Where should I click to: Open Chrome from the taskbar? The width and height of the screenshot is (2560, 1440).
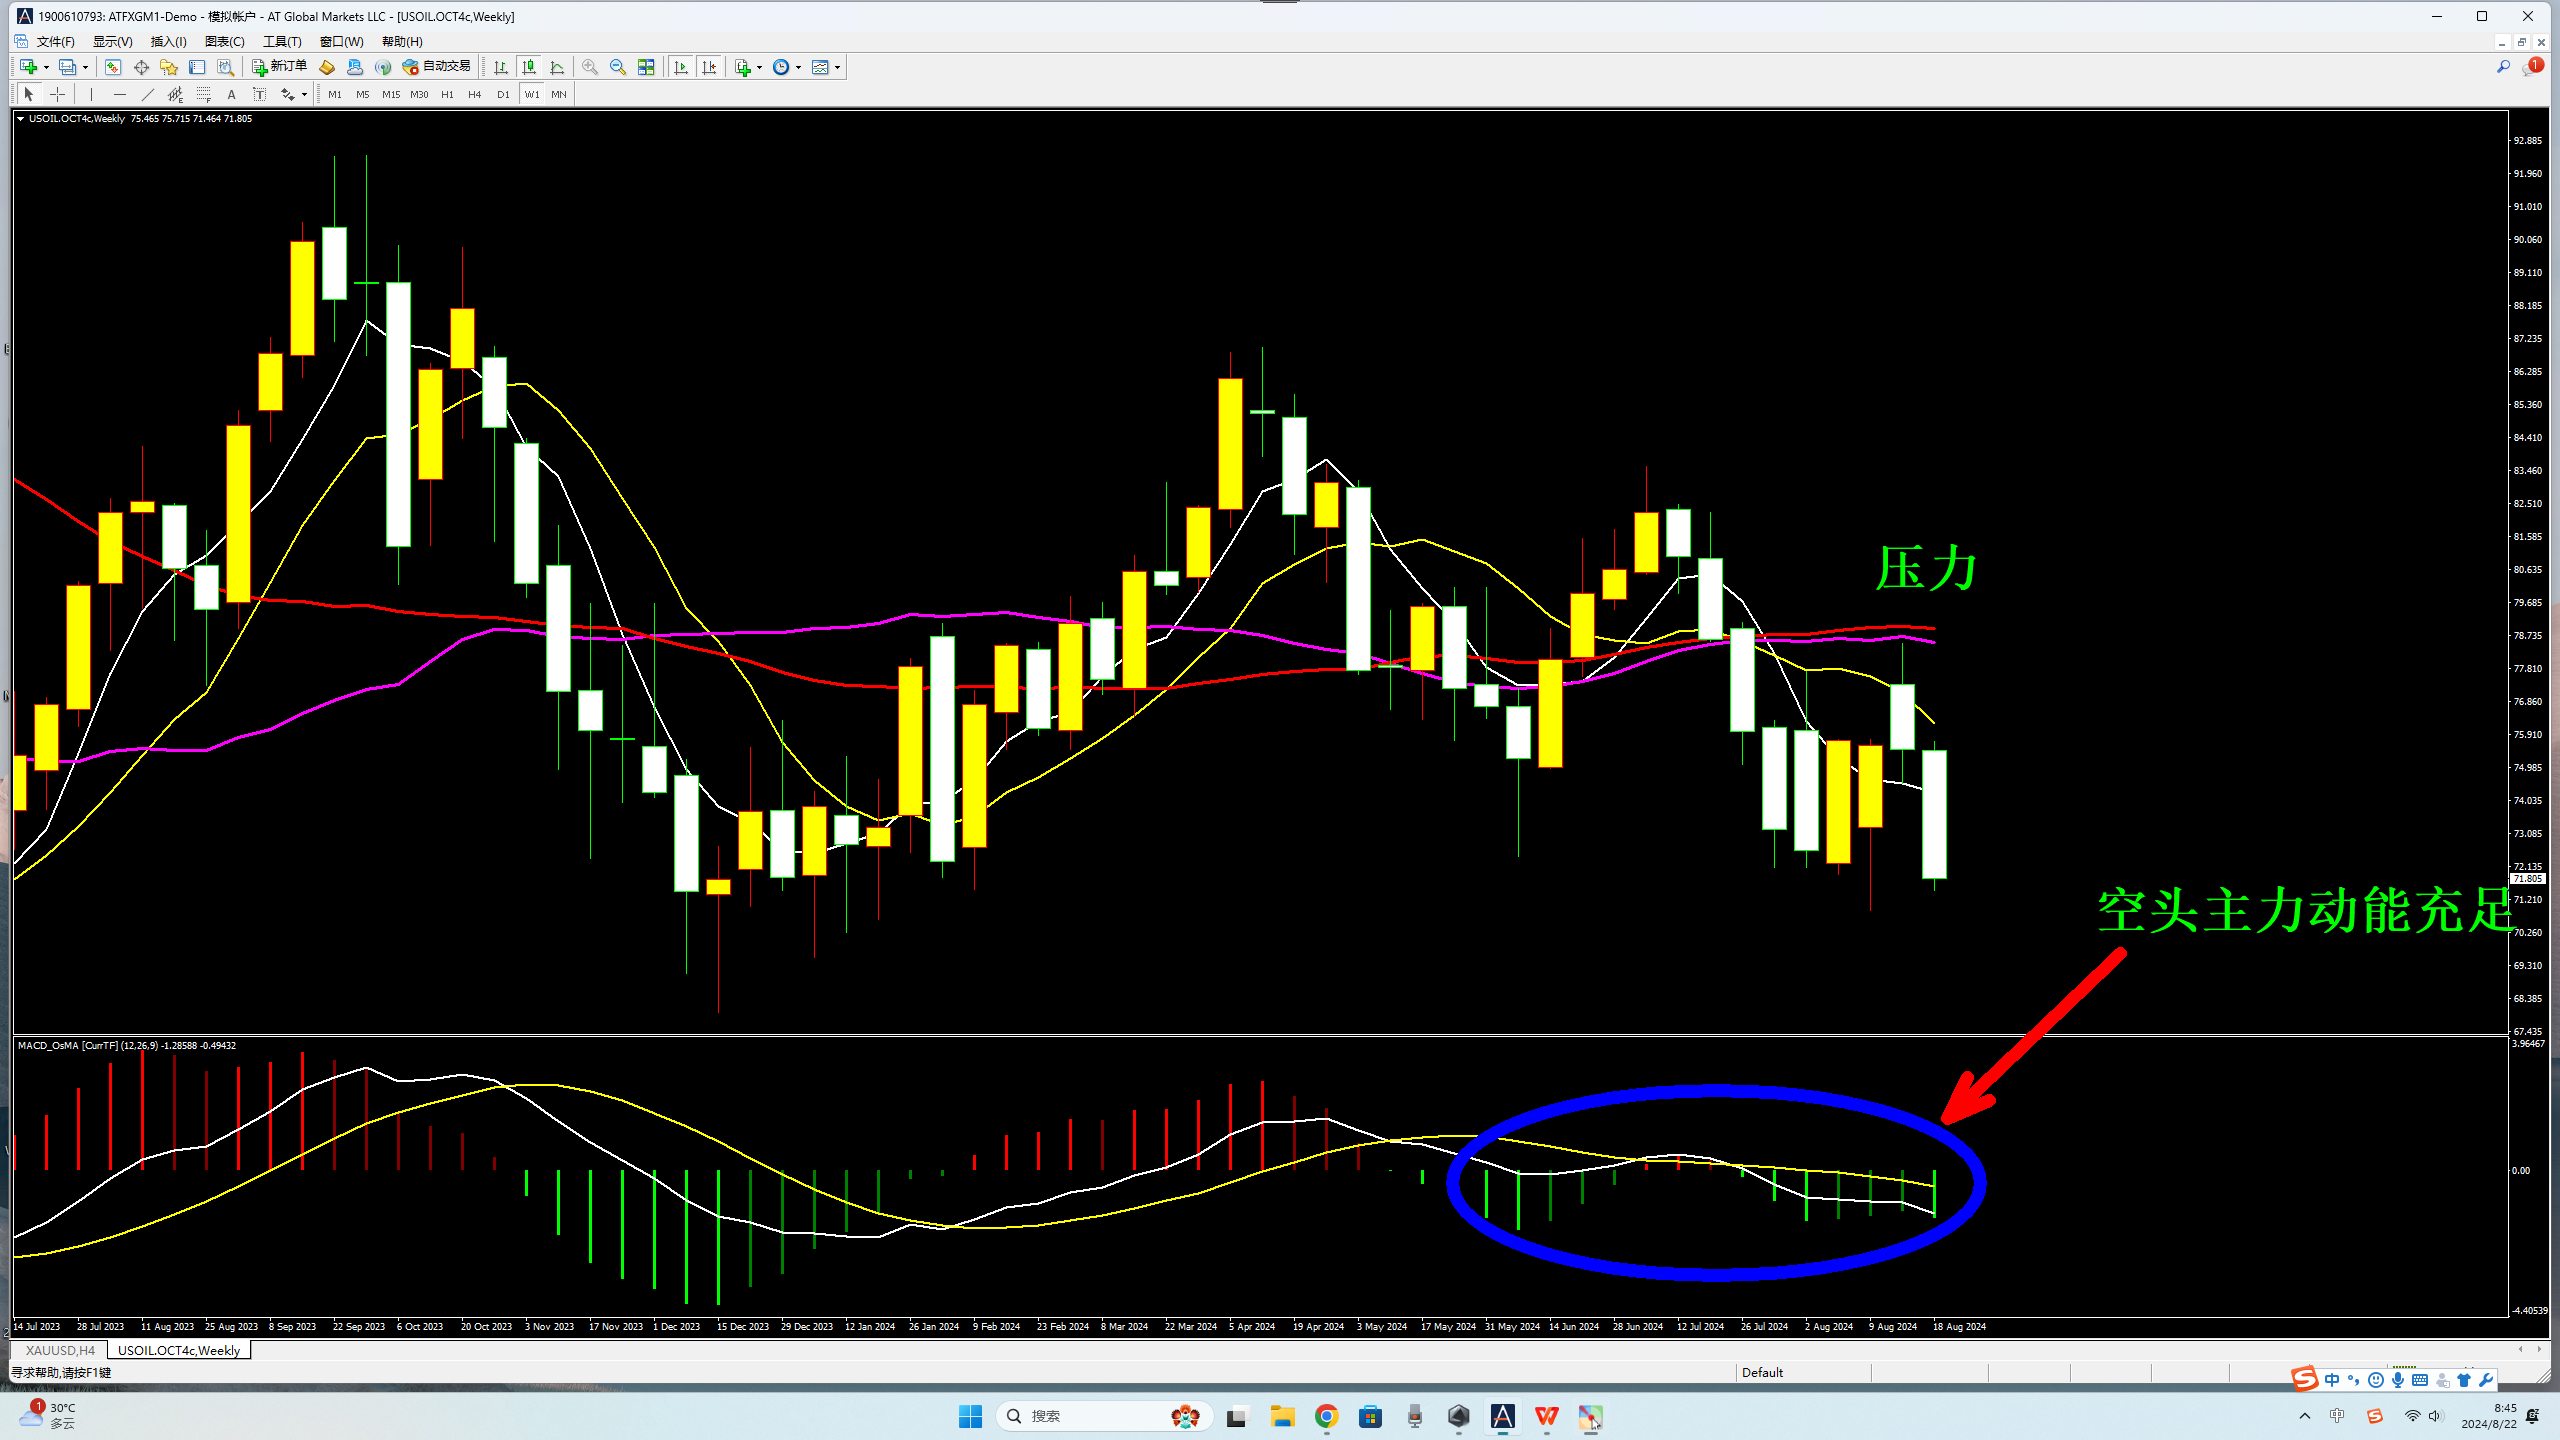(x=1326, y=1416)
